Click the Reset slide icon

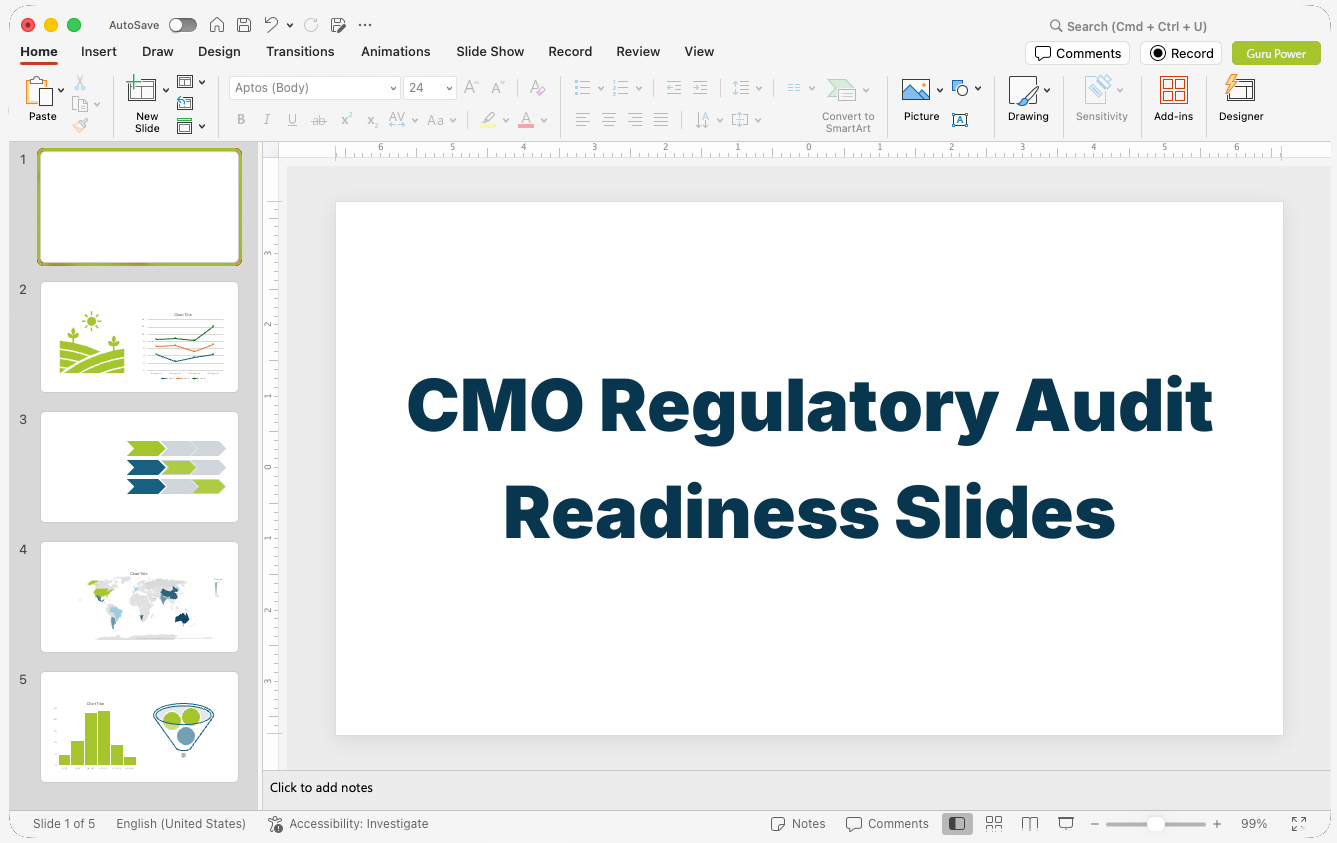pos(185,103)
